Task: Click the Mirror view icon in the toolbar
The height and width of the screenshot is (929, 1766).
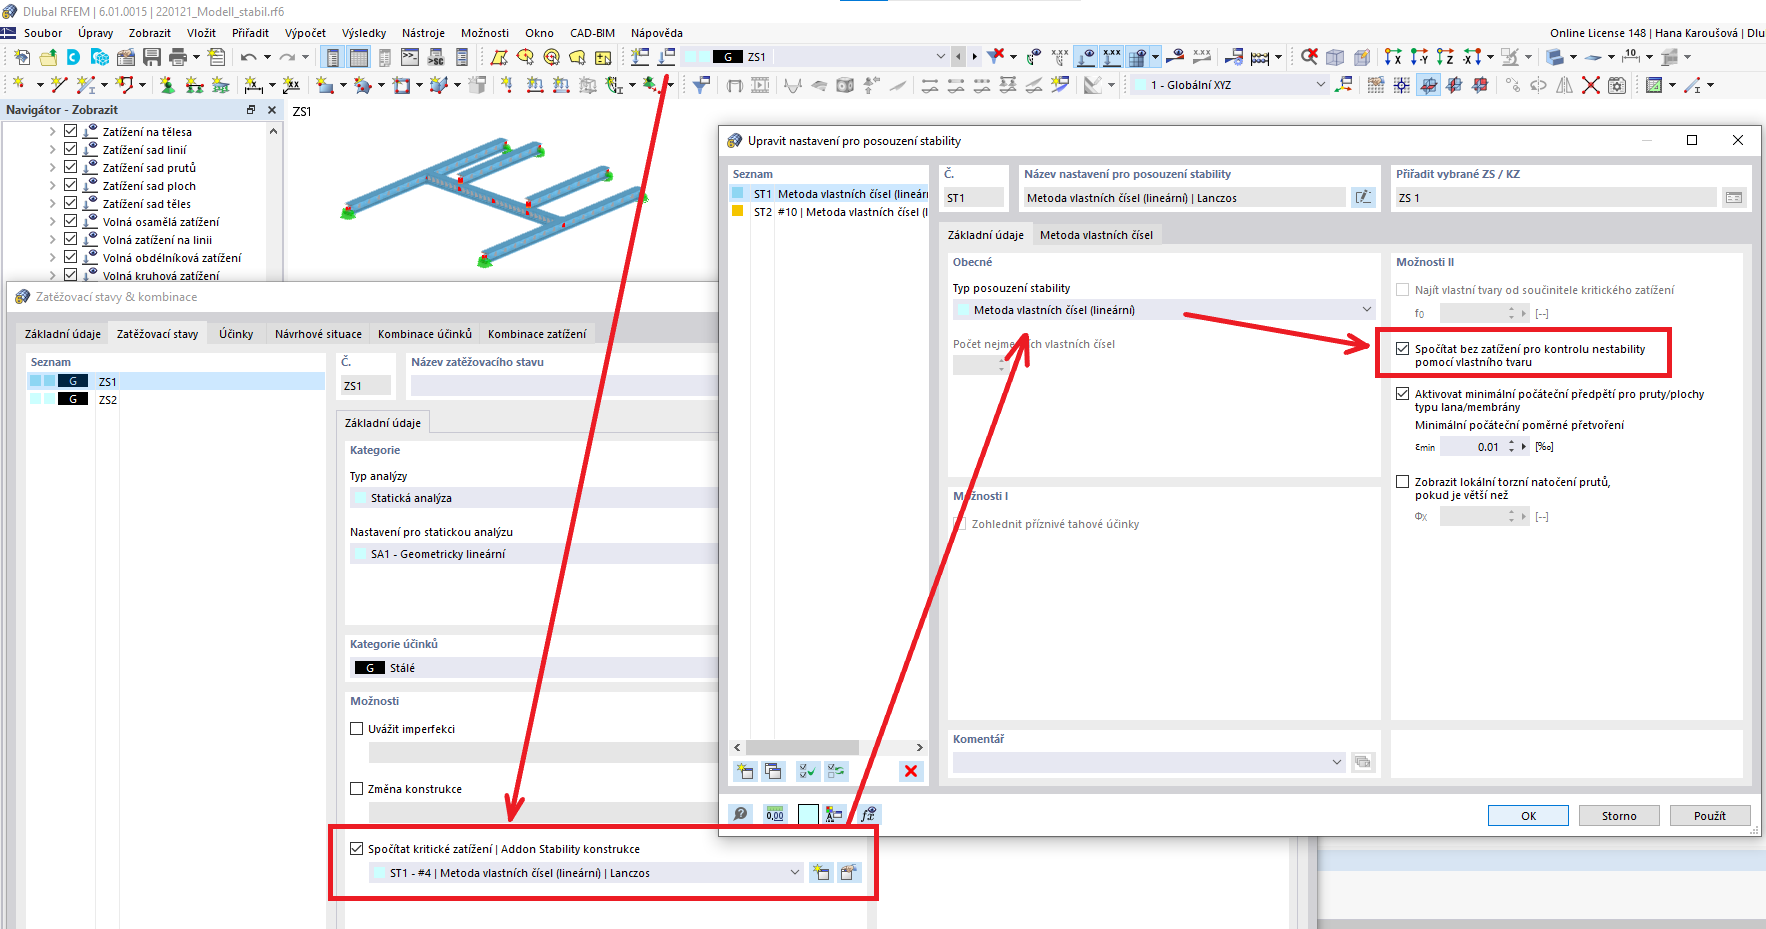Action: (x=1564, y=85)
